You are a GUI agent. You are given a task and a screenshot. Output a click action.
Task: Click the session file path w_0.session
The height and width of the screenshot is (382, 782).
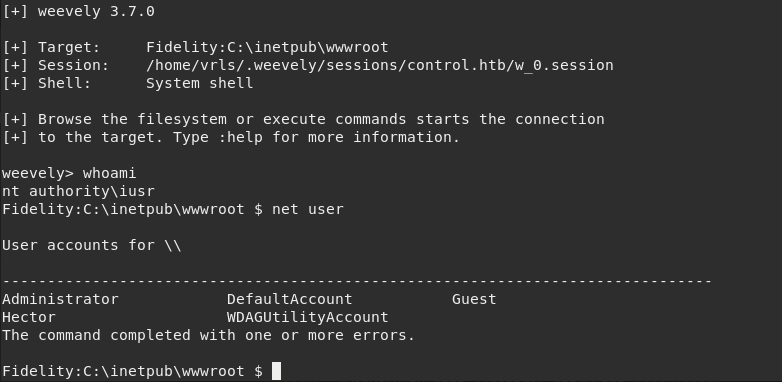[x=380, y=65]
